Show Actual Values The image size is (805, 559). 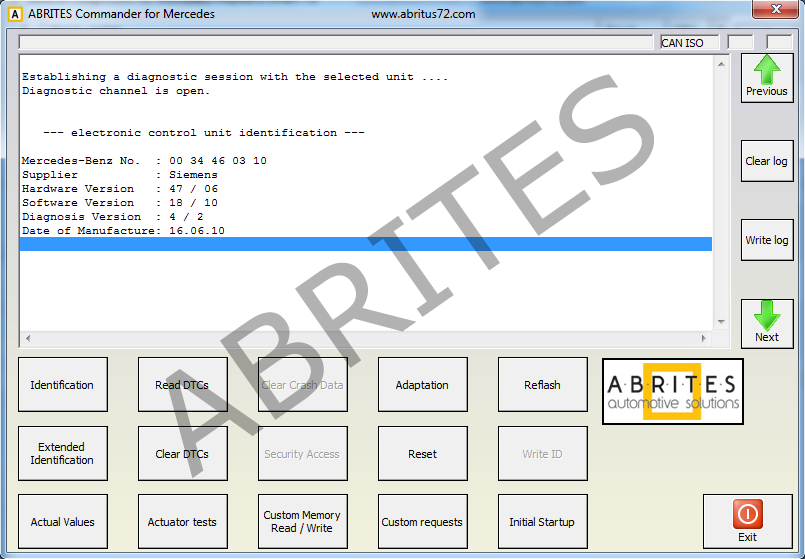click(x=63, y=522)
